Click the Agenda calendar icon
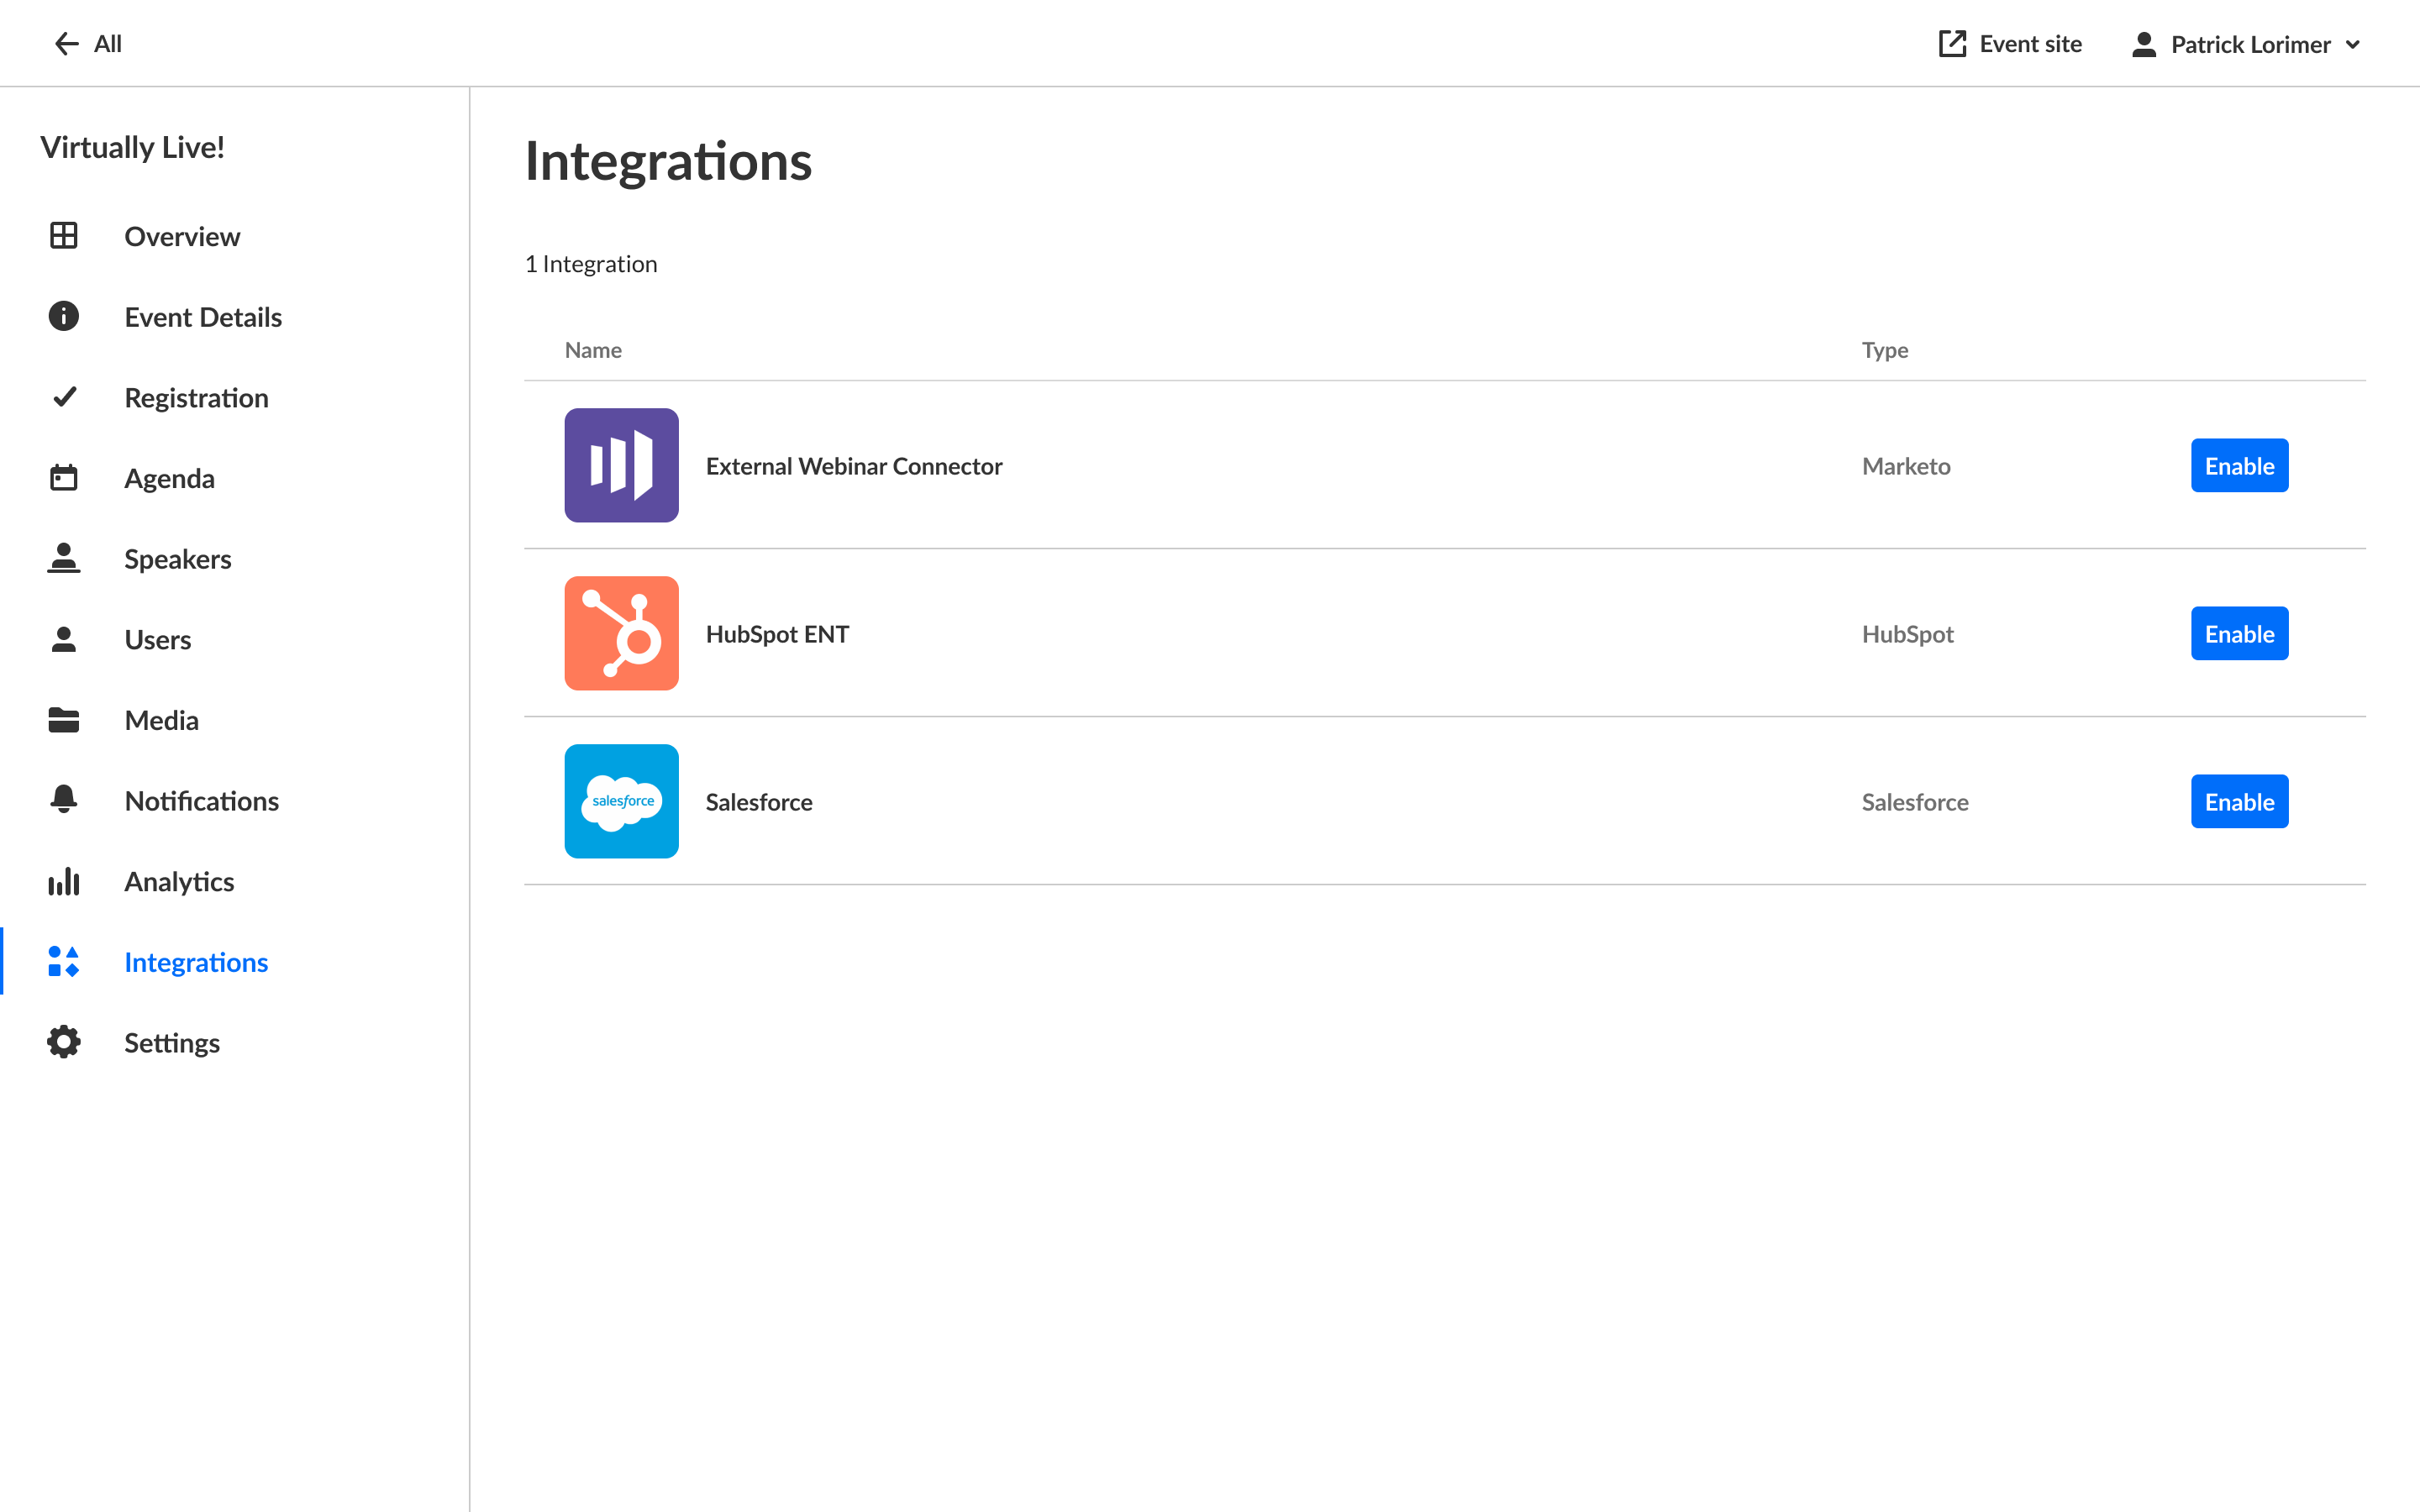This screenshot has height=1512, width=2420. 64,478
